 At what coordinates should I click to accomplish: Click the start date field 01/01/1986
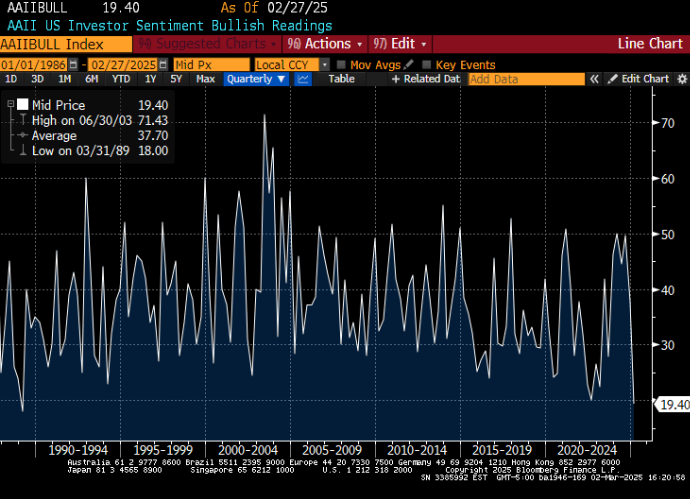(33, 65)
